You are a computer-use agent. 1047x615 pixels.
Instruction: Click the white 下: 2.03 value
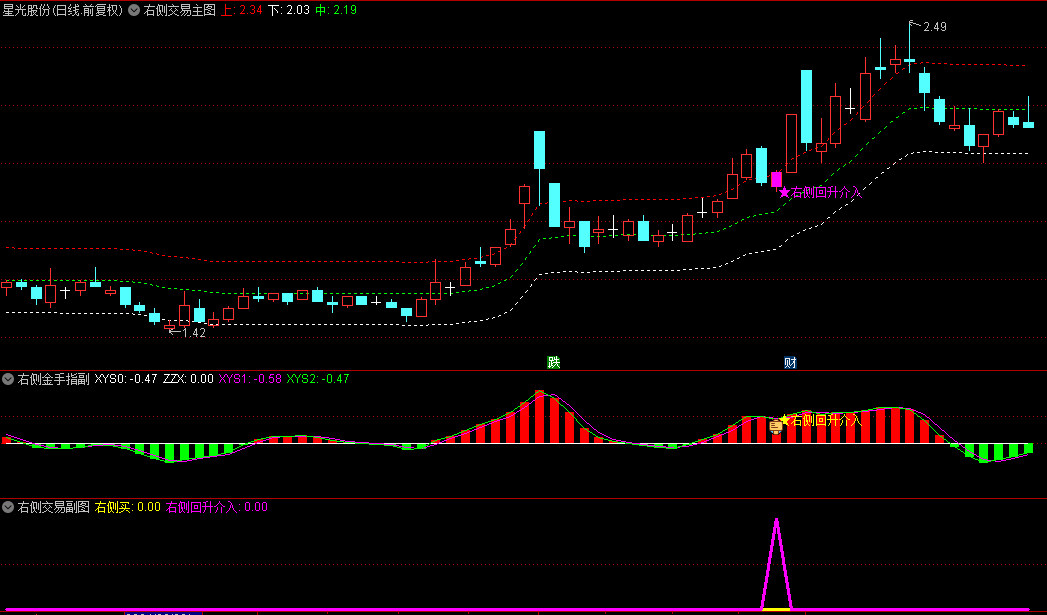(289, 10)
